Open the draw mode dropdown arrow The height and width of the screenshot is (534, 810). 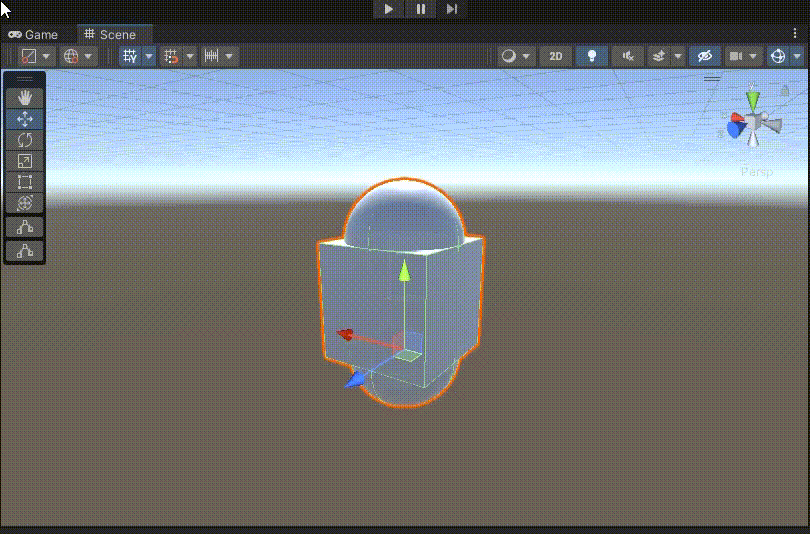click(526, 56)
